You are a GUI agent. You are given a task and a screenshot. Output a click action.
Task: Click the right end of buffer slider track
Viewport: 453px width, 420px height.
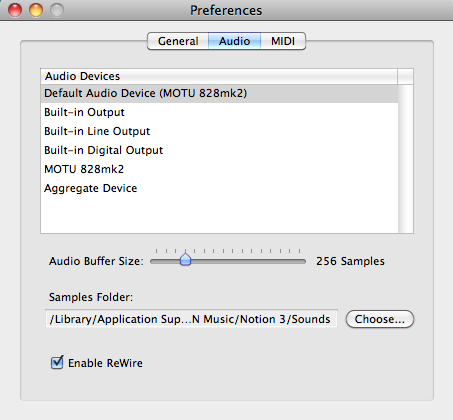[x=303, y=262]
